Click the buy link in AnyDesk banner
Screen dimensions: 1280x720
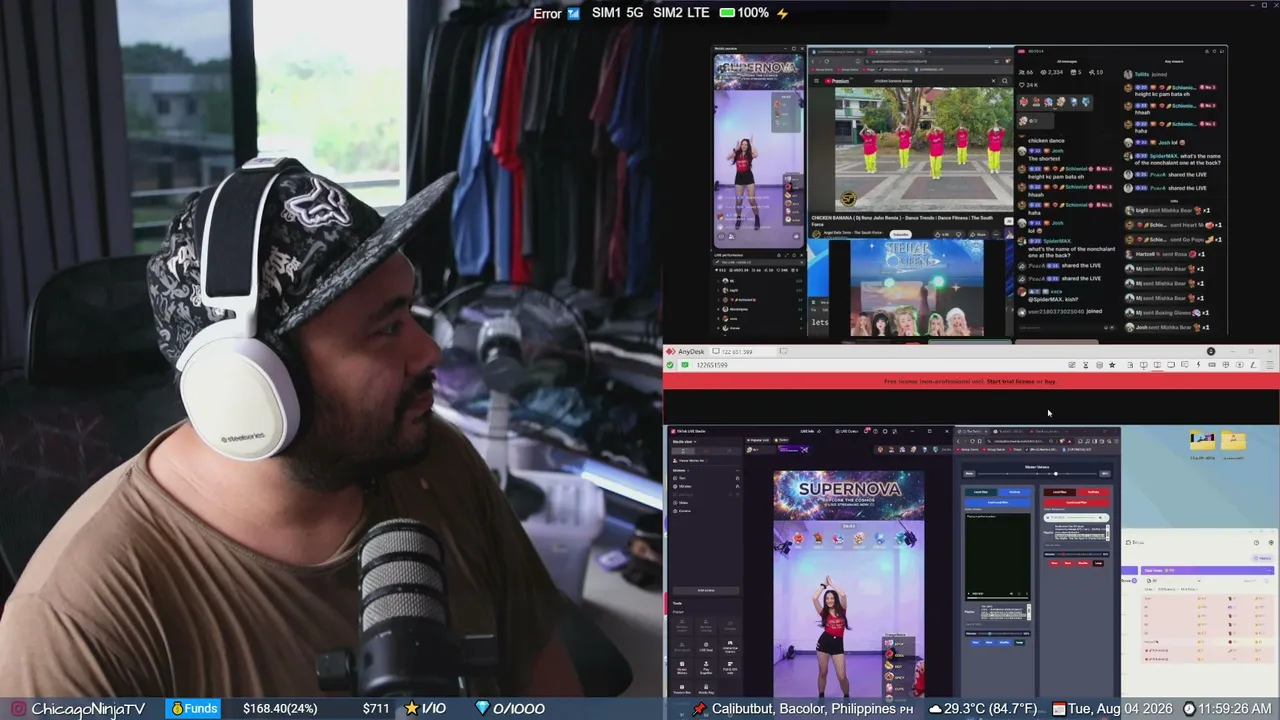1050,381
